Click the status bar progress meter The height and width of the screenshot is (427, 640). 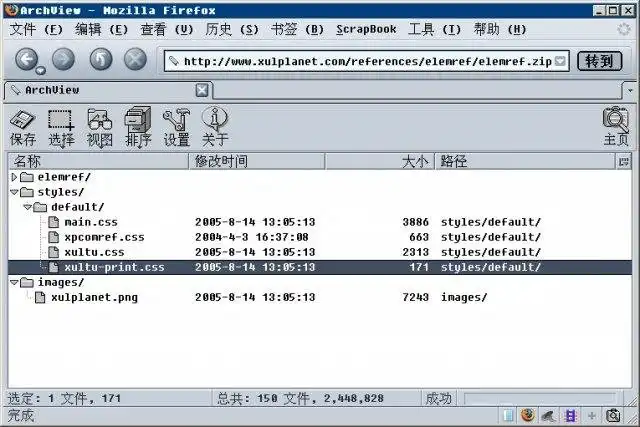pyautogui.click(x=540, y=398)
